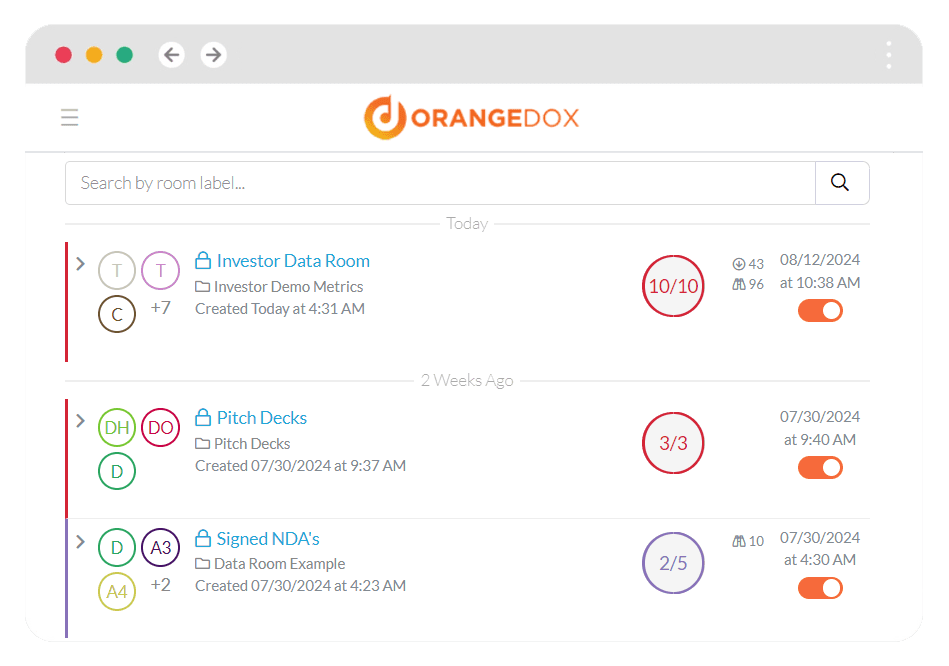Click the Orangedox logo
Screen dimensions: 949x666
471,117
